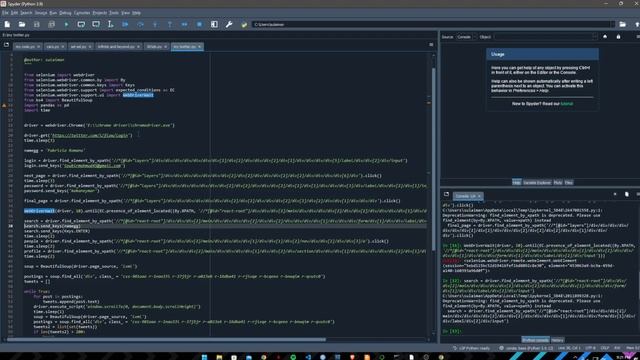640x360 pixels.
Task: Click the Help pane home icon
Action: coord(605,37)
